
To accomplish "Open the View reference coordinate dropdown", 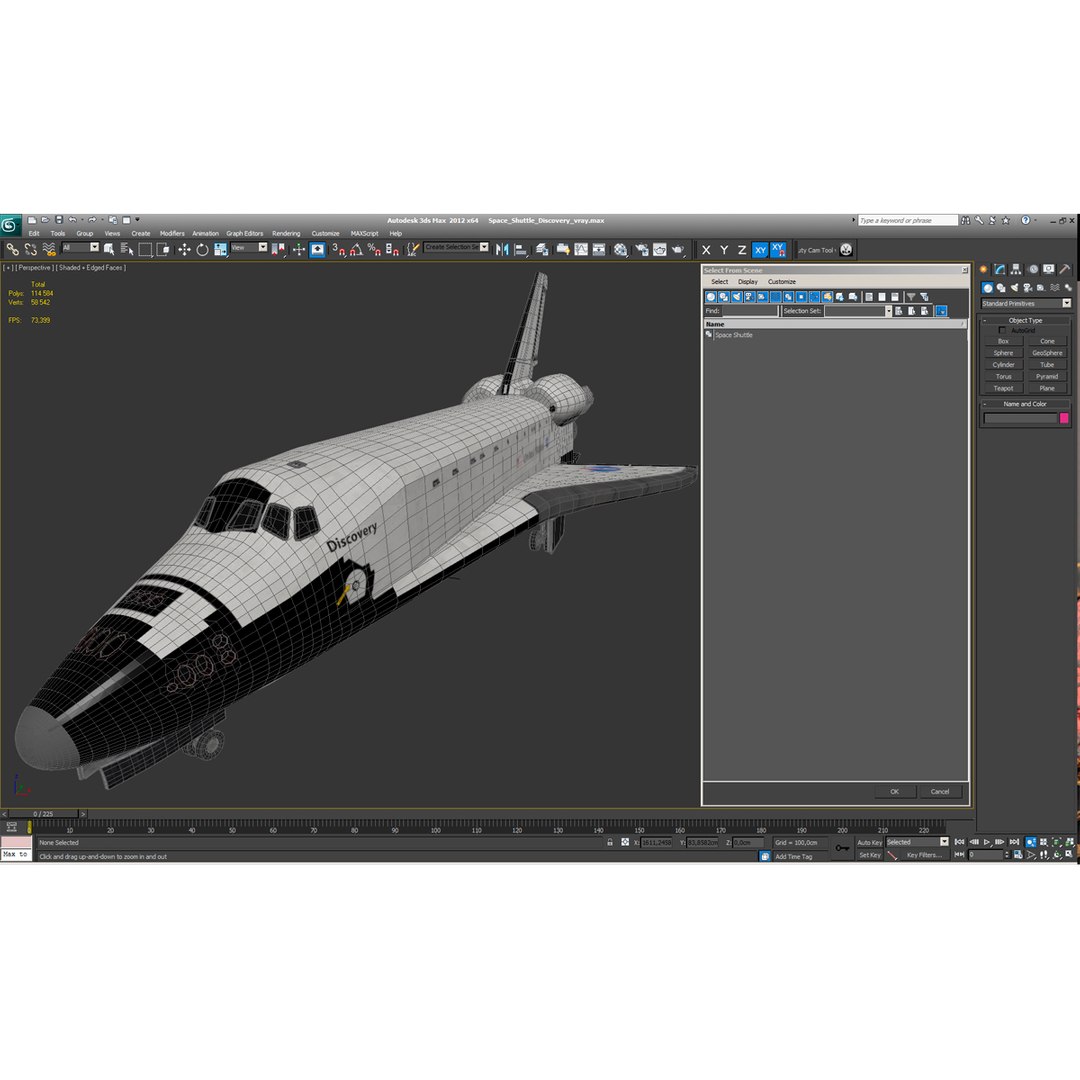I will click(x=249, y=247).
